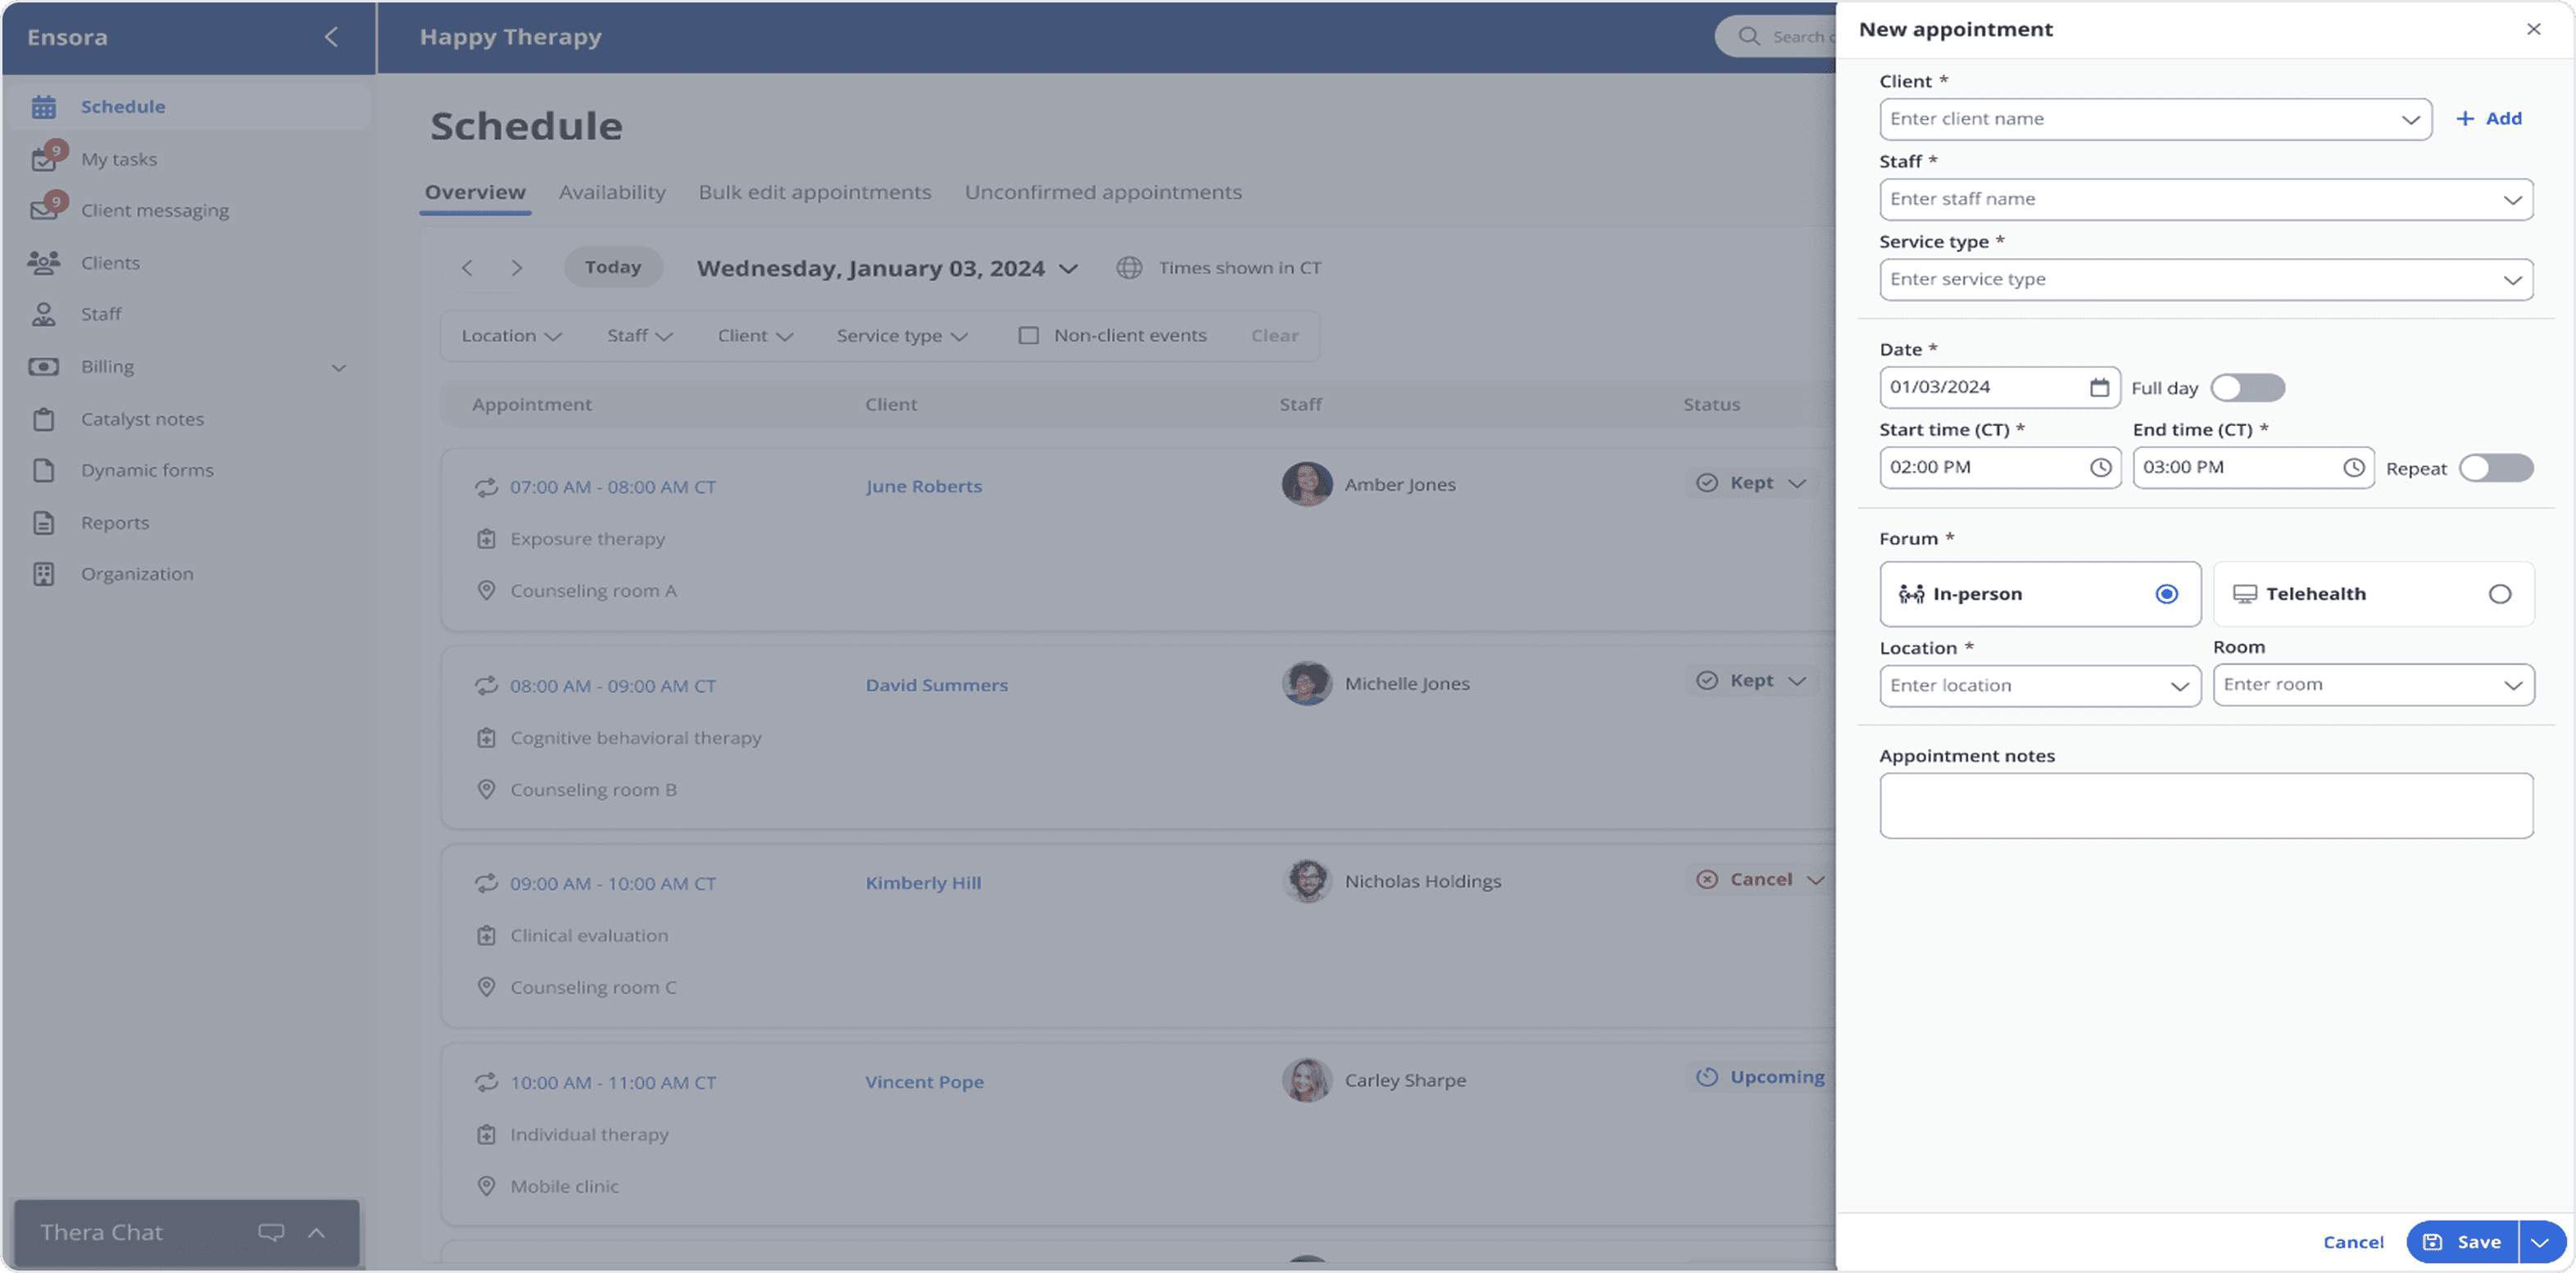Click the clock icon in Start time field
The width and height of the screenshot is (2576, 1273).
2101,467
